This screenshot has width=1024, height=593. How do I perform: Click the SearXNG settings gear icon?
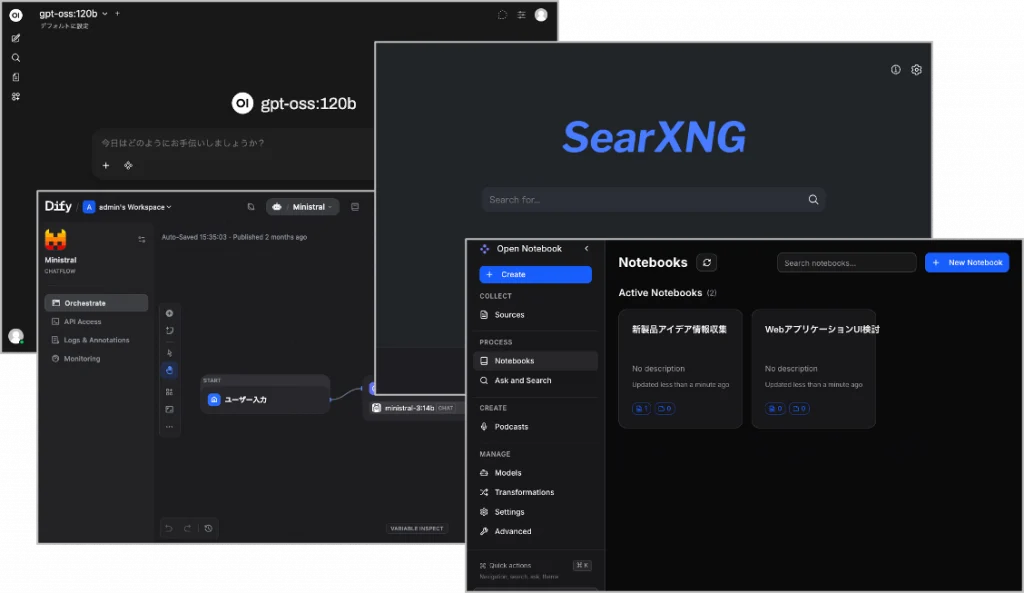(916, 70)
